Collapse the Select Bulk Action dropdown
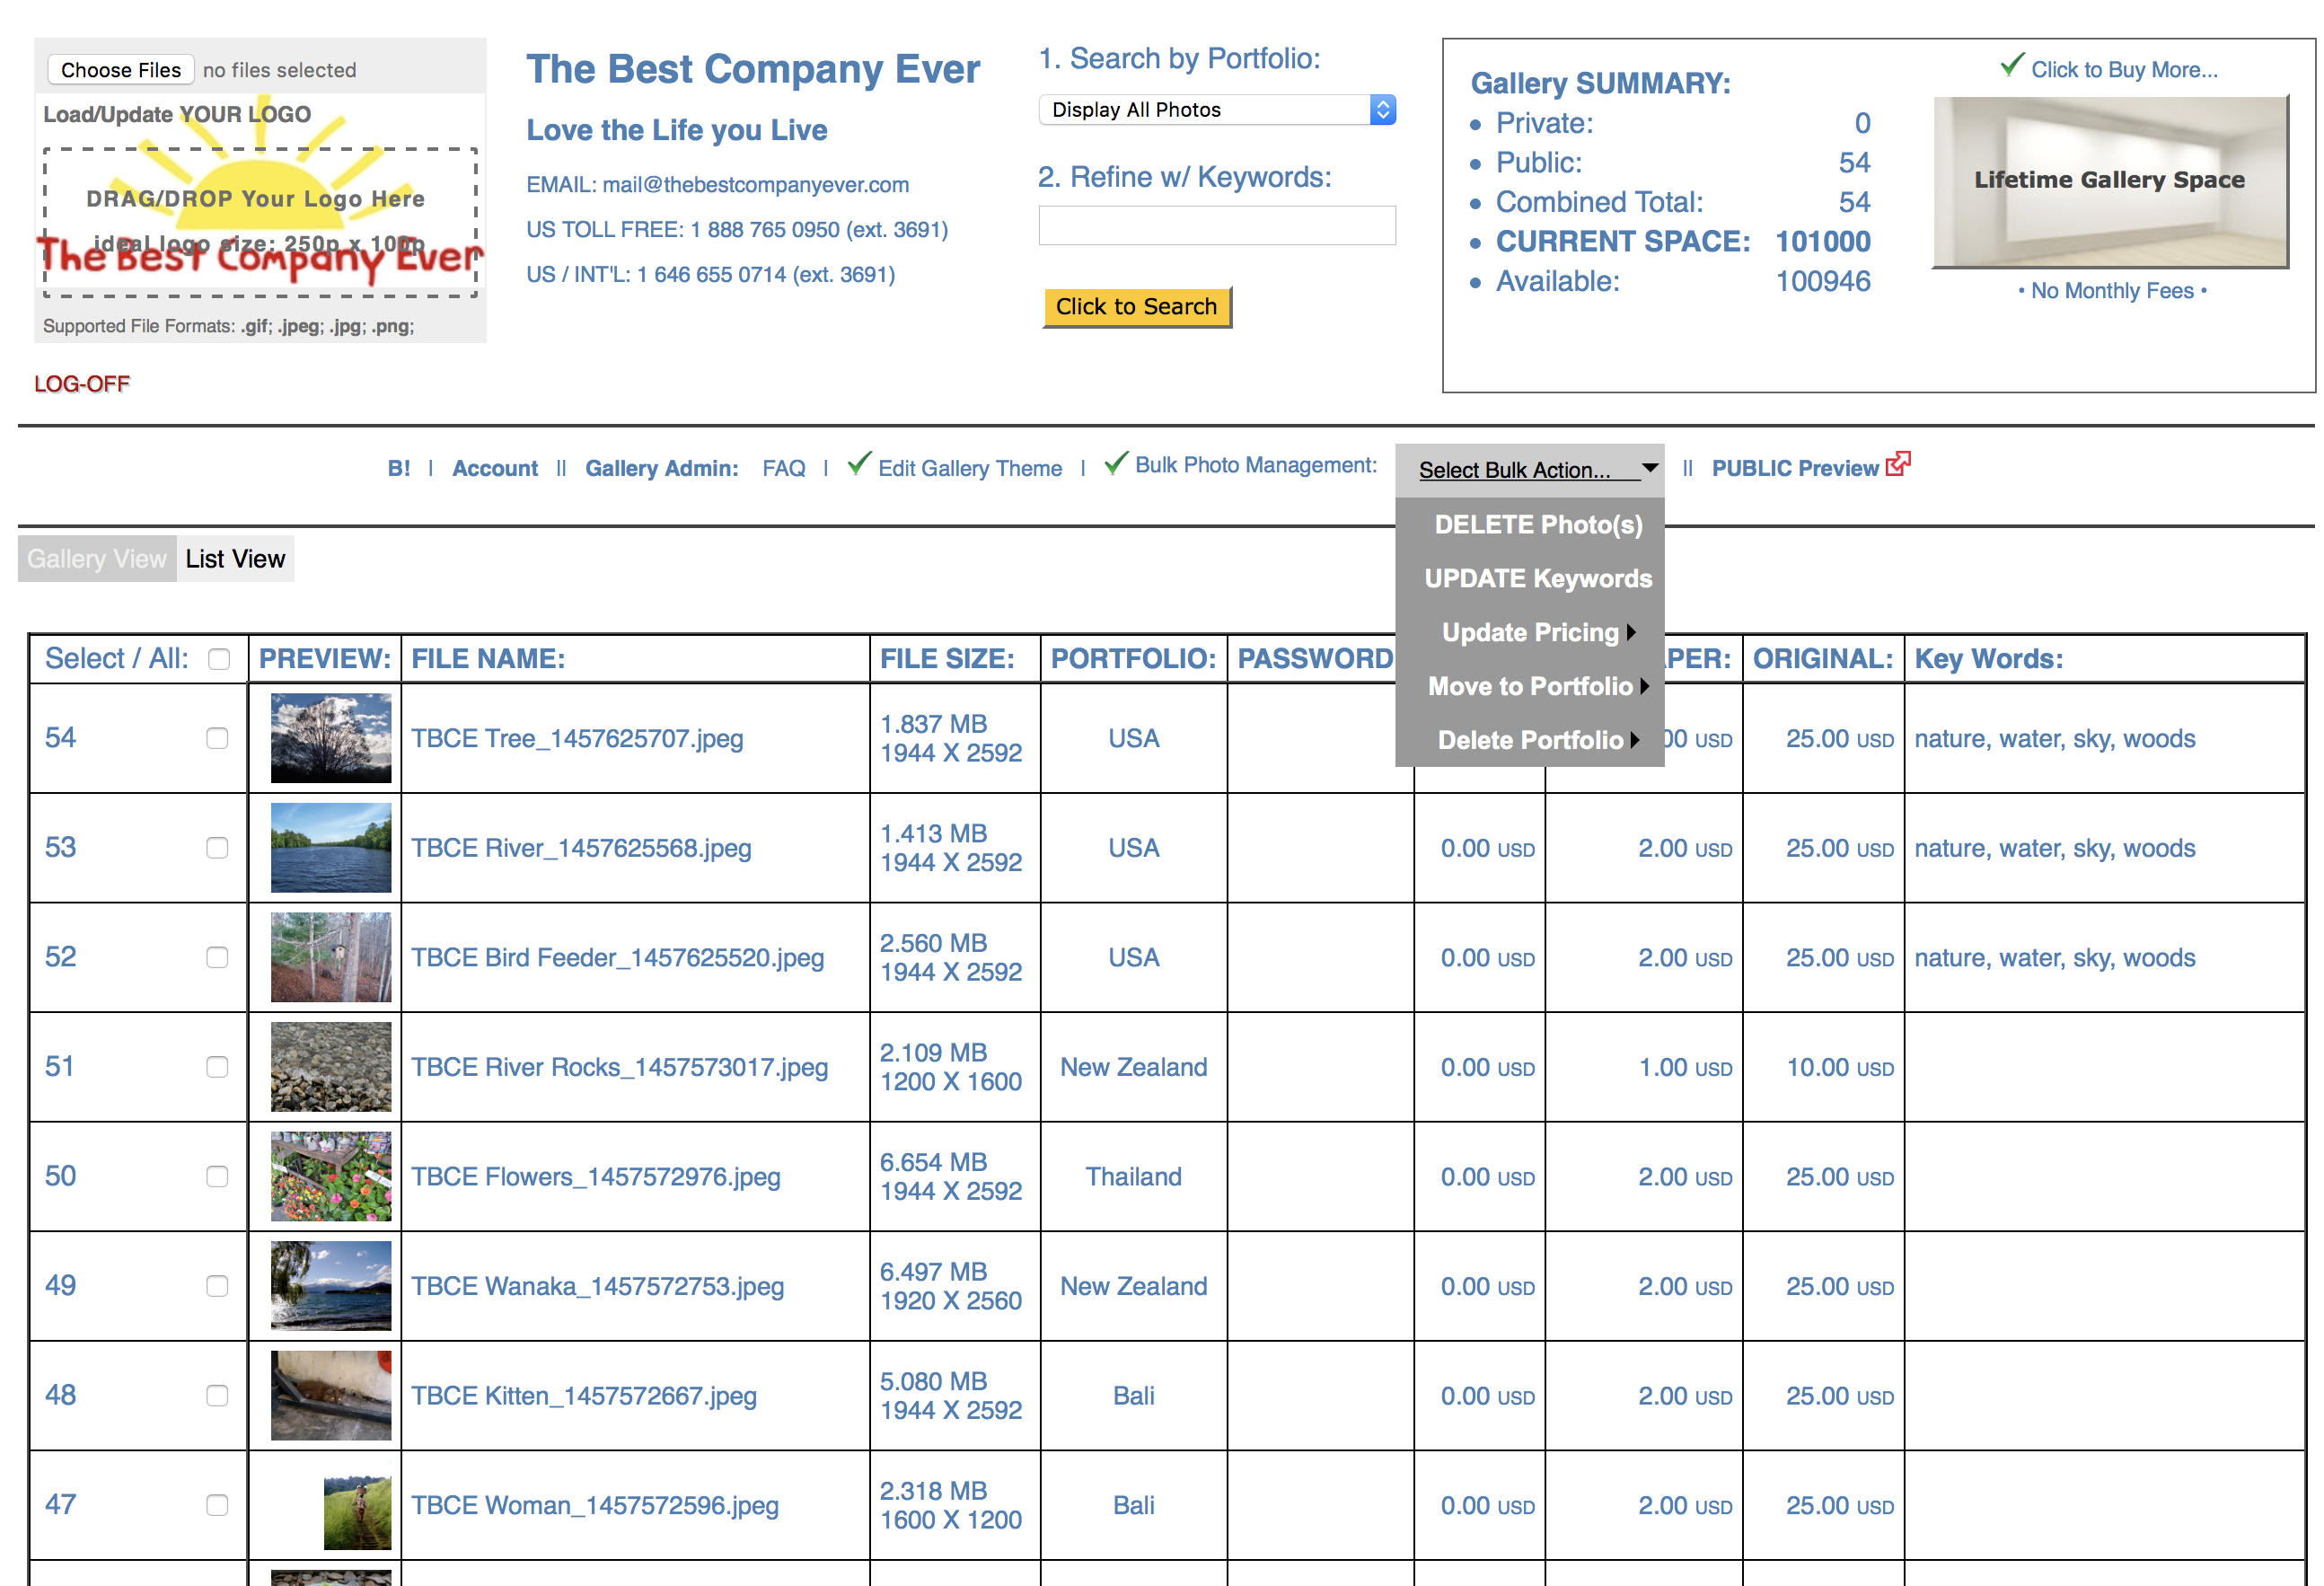Screen dimensions: 2324x1586 click(x=1528, y=469)
